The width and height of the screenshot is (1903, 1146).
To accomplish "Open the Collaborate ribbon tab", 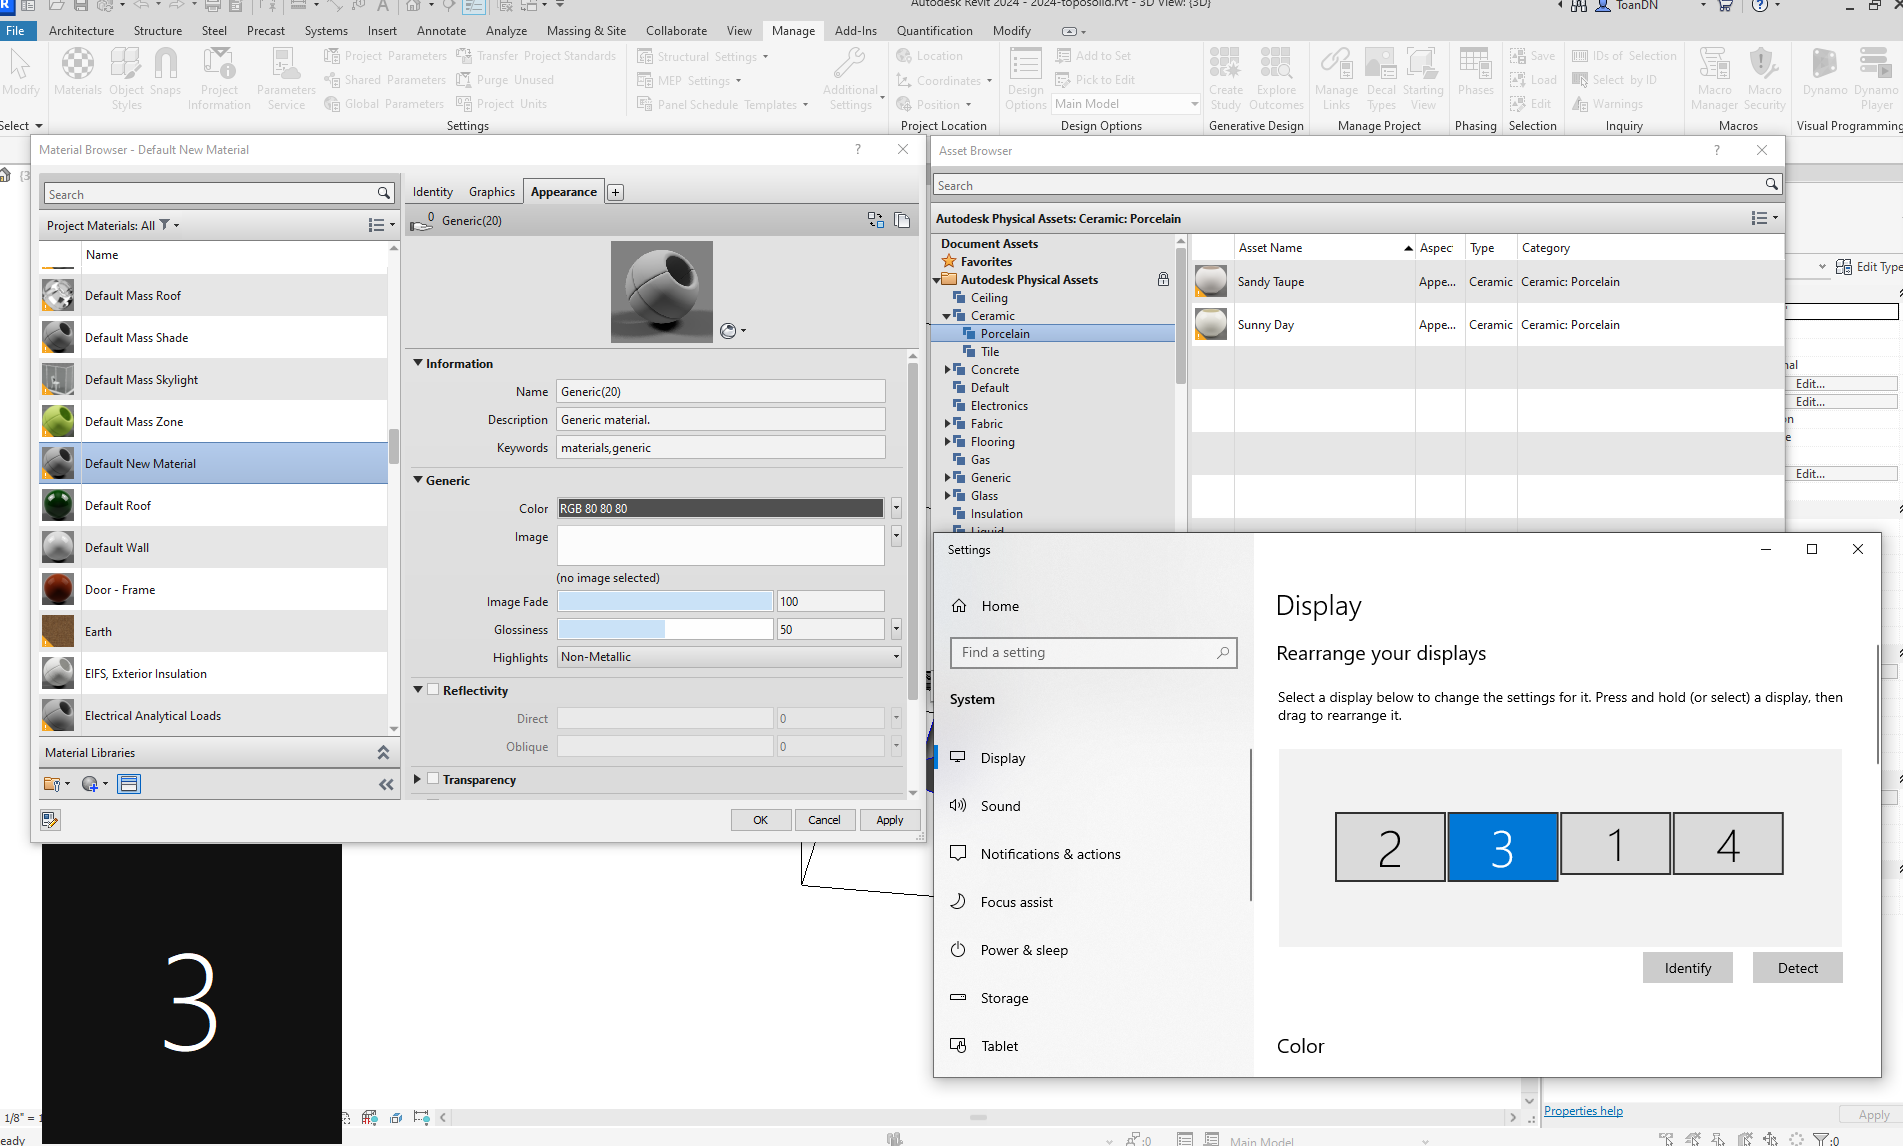I will coord(677,31).
